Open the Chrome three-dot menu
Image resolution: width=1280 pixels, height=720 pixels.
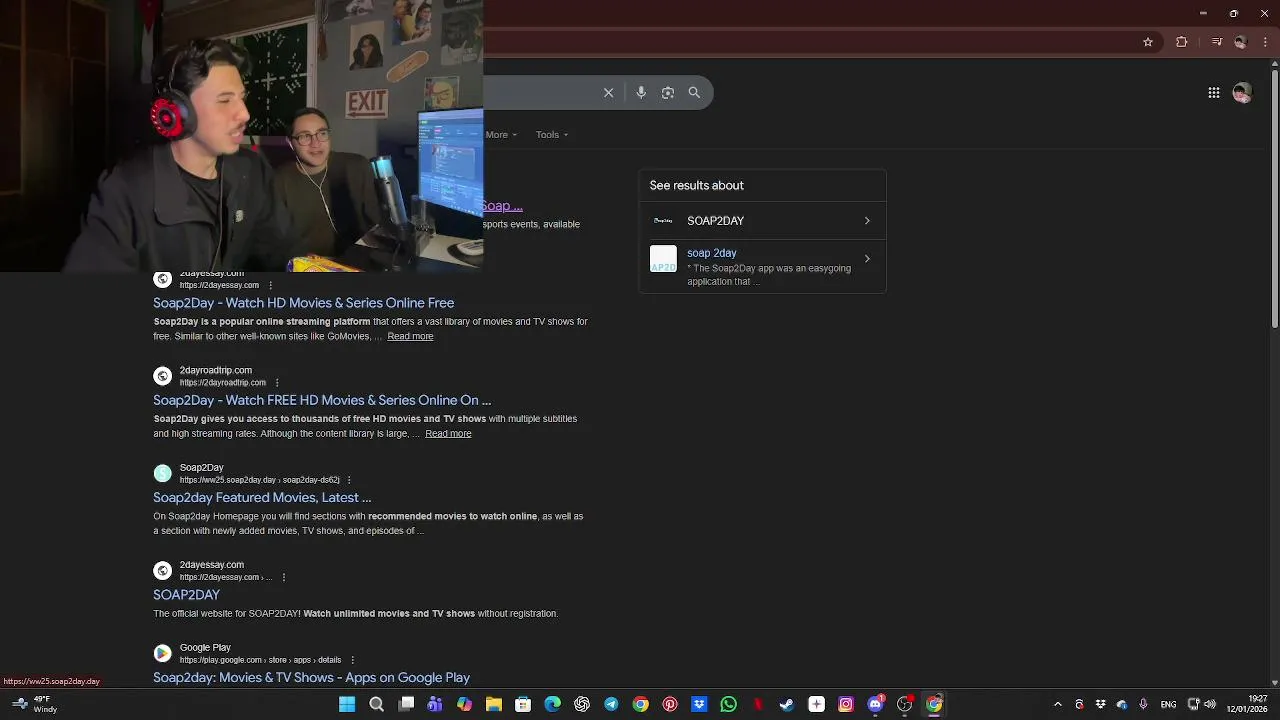[x=1265, y=42]
